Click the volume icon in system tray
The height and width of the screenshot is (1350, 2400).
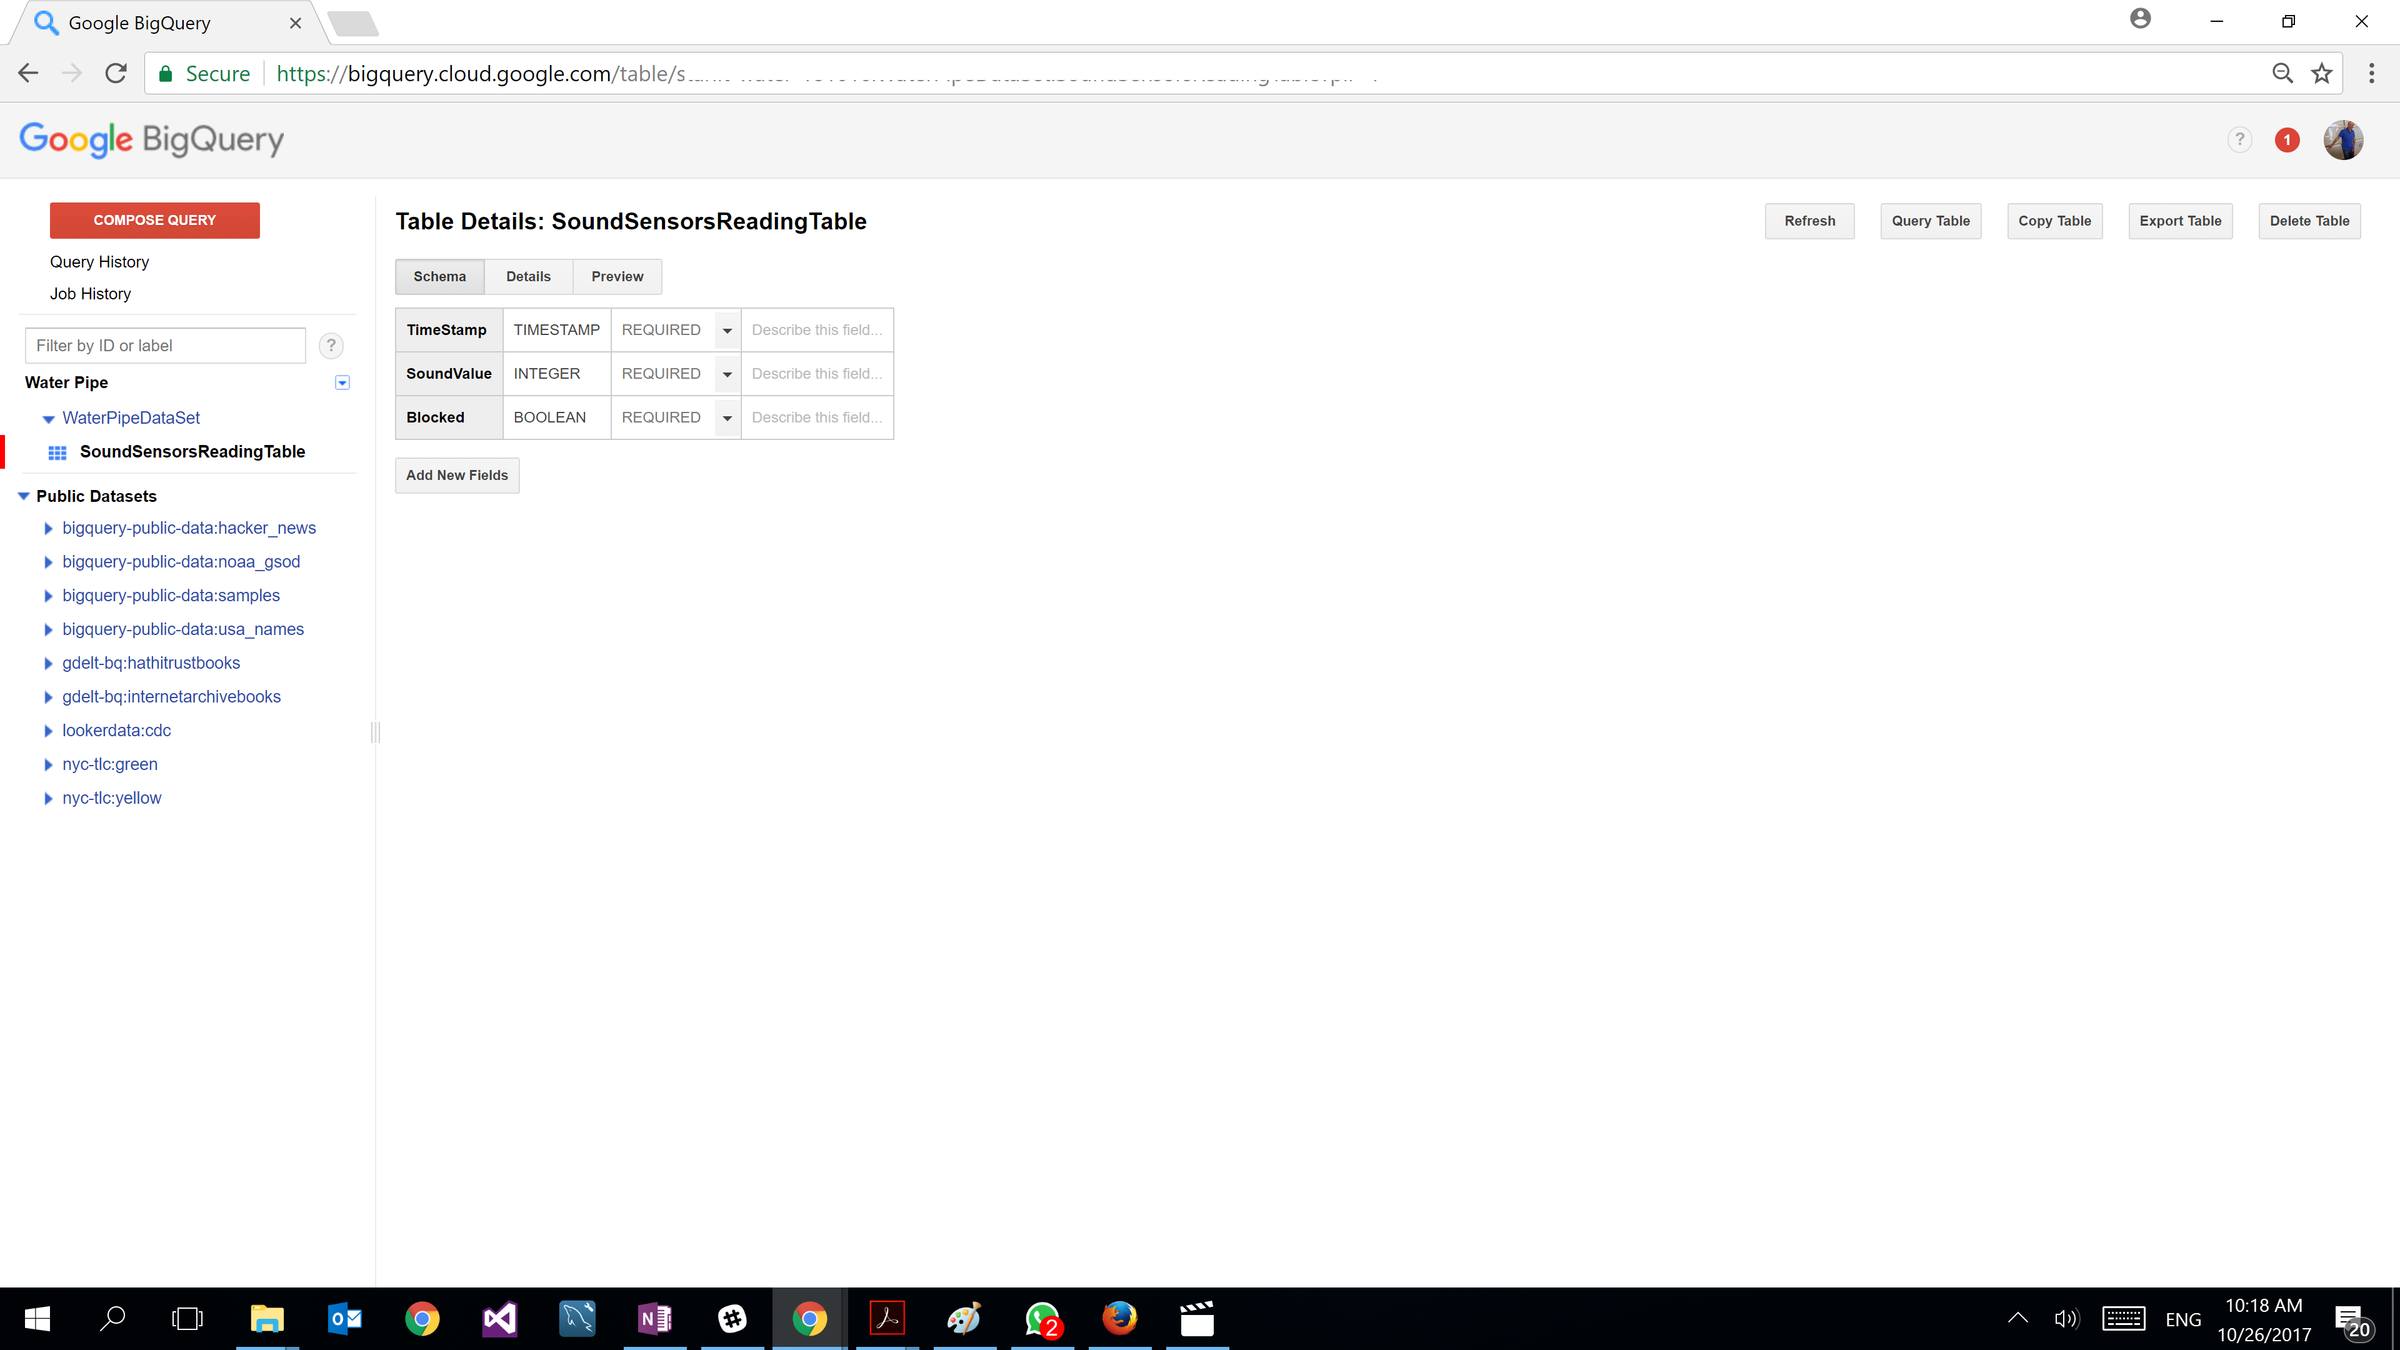tap(2066, 1319)
